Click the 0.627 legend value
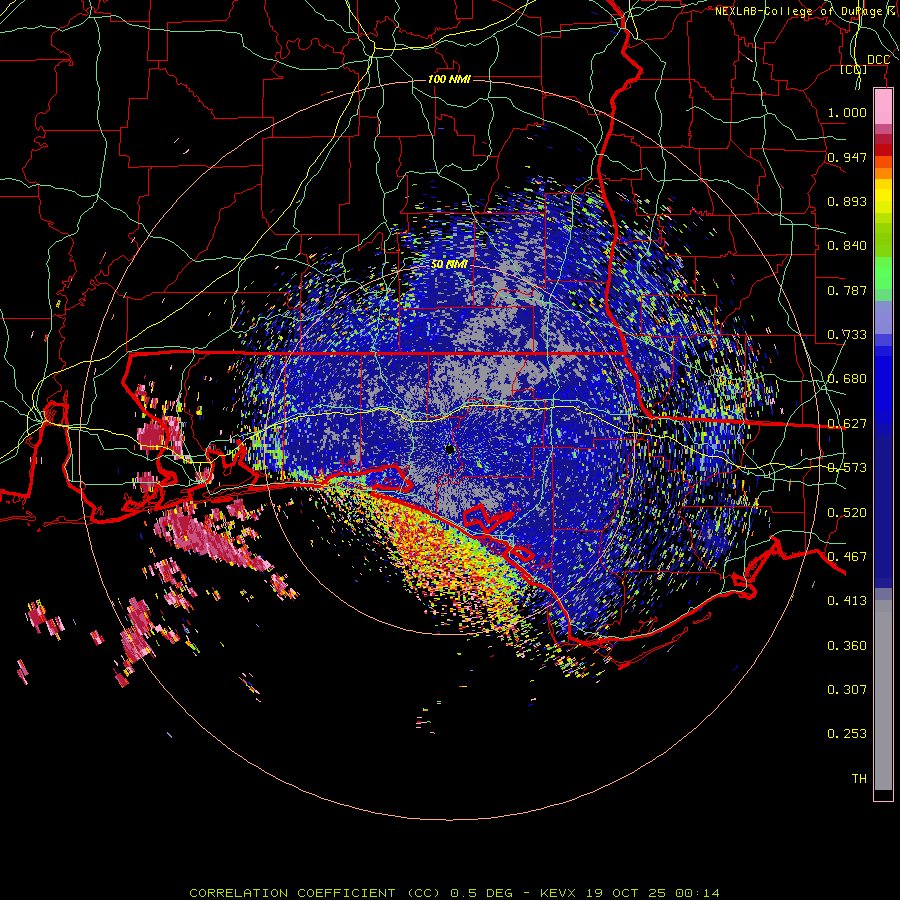 coord(847,423)
